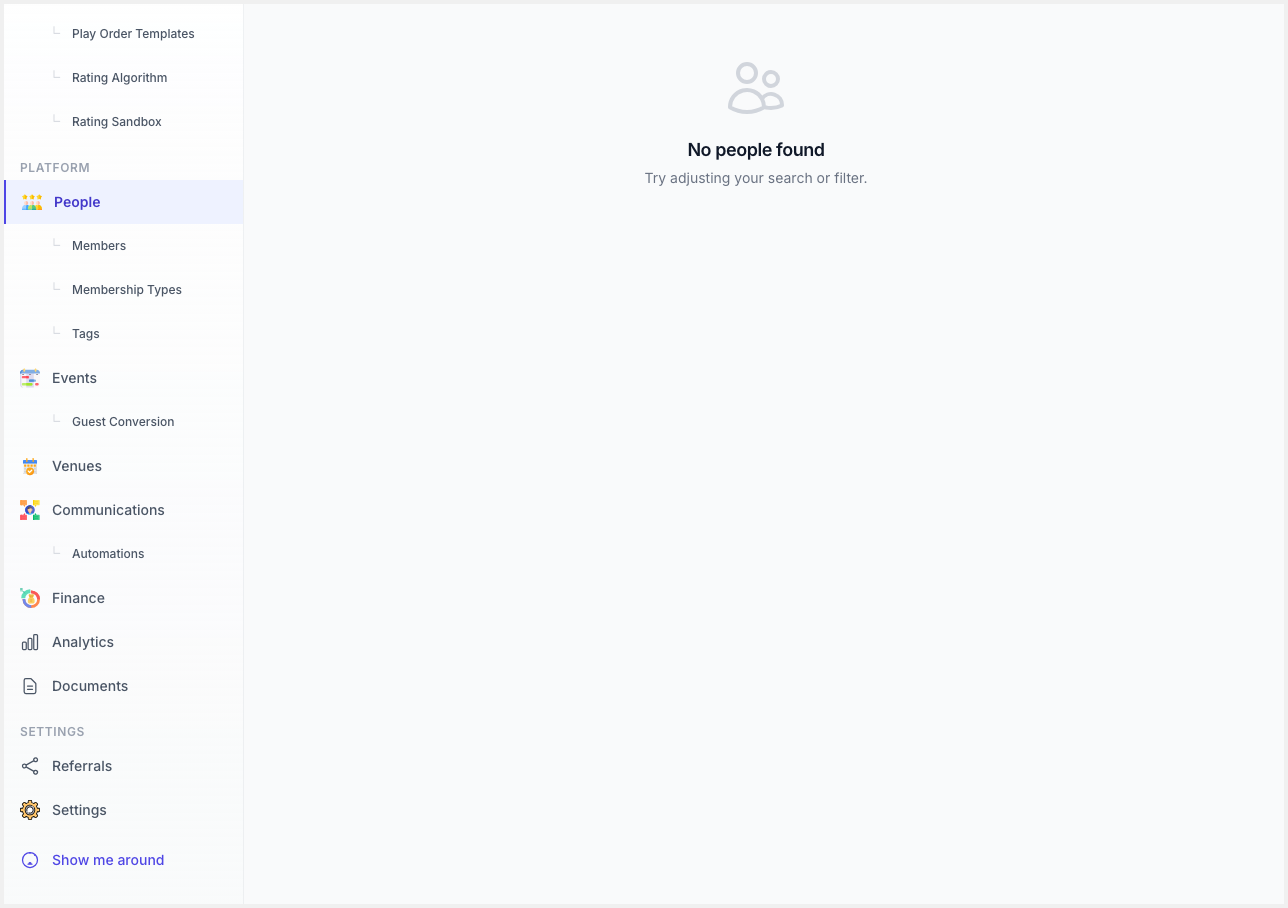
Task: Open Automations under Communications
Action: [108, 554]
